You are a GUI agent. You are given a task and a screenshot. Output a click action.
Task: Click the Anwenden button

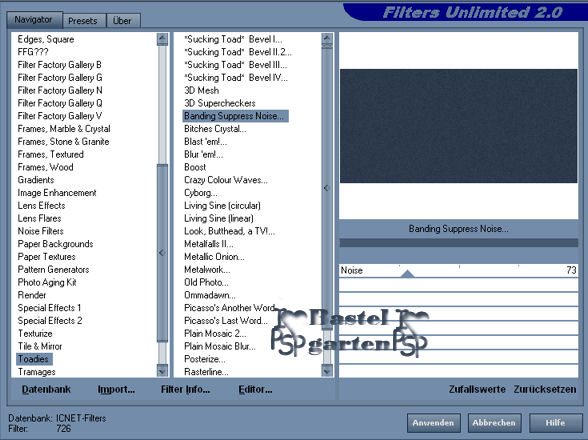tap(434, 423)
